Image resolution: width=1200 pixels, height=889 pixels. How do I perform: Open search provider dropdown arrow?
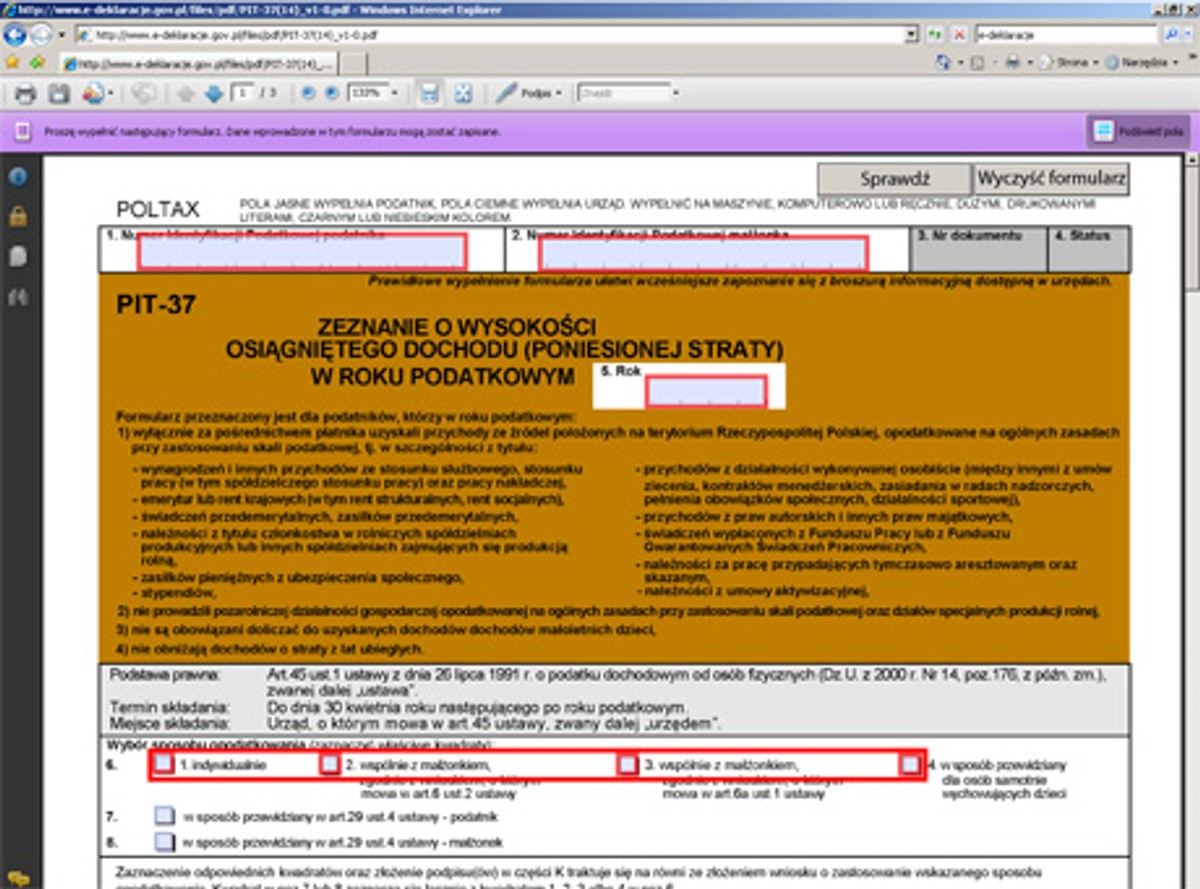(1188, 34)
